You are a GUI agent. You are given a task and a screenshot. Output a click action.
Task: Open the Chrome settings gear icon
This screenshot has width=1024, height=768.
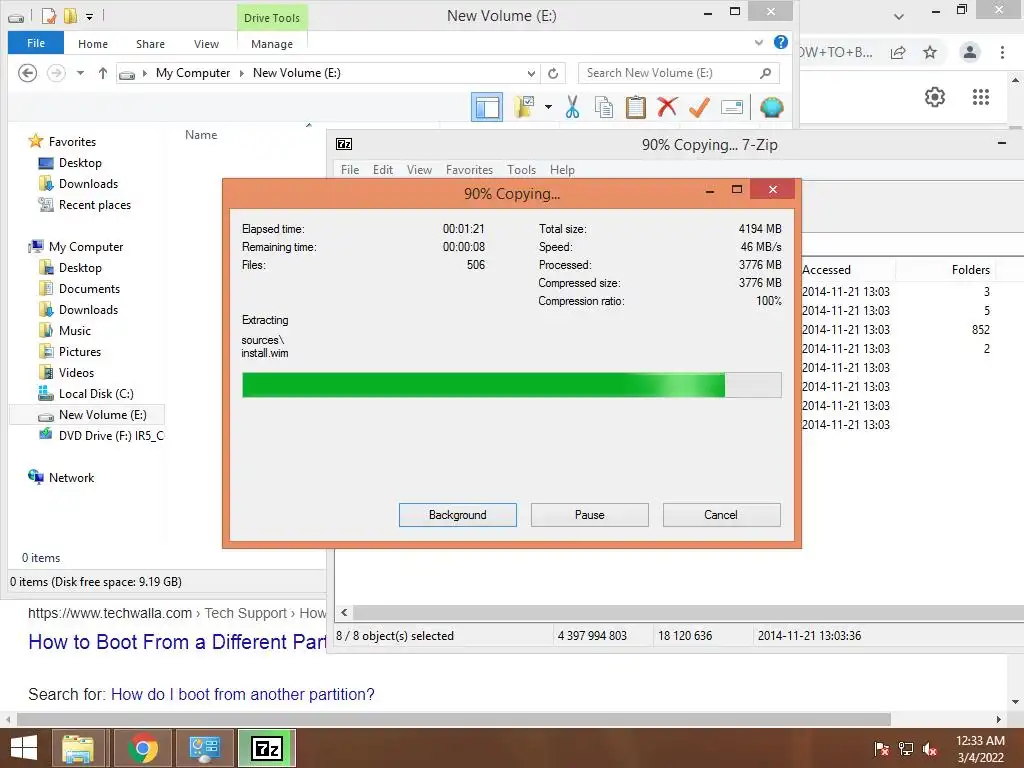tap(935, 97)
